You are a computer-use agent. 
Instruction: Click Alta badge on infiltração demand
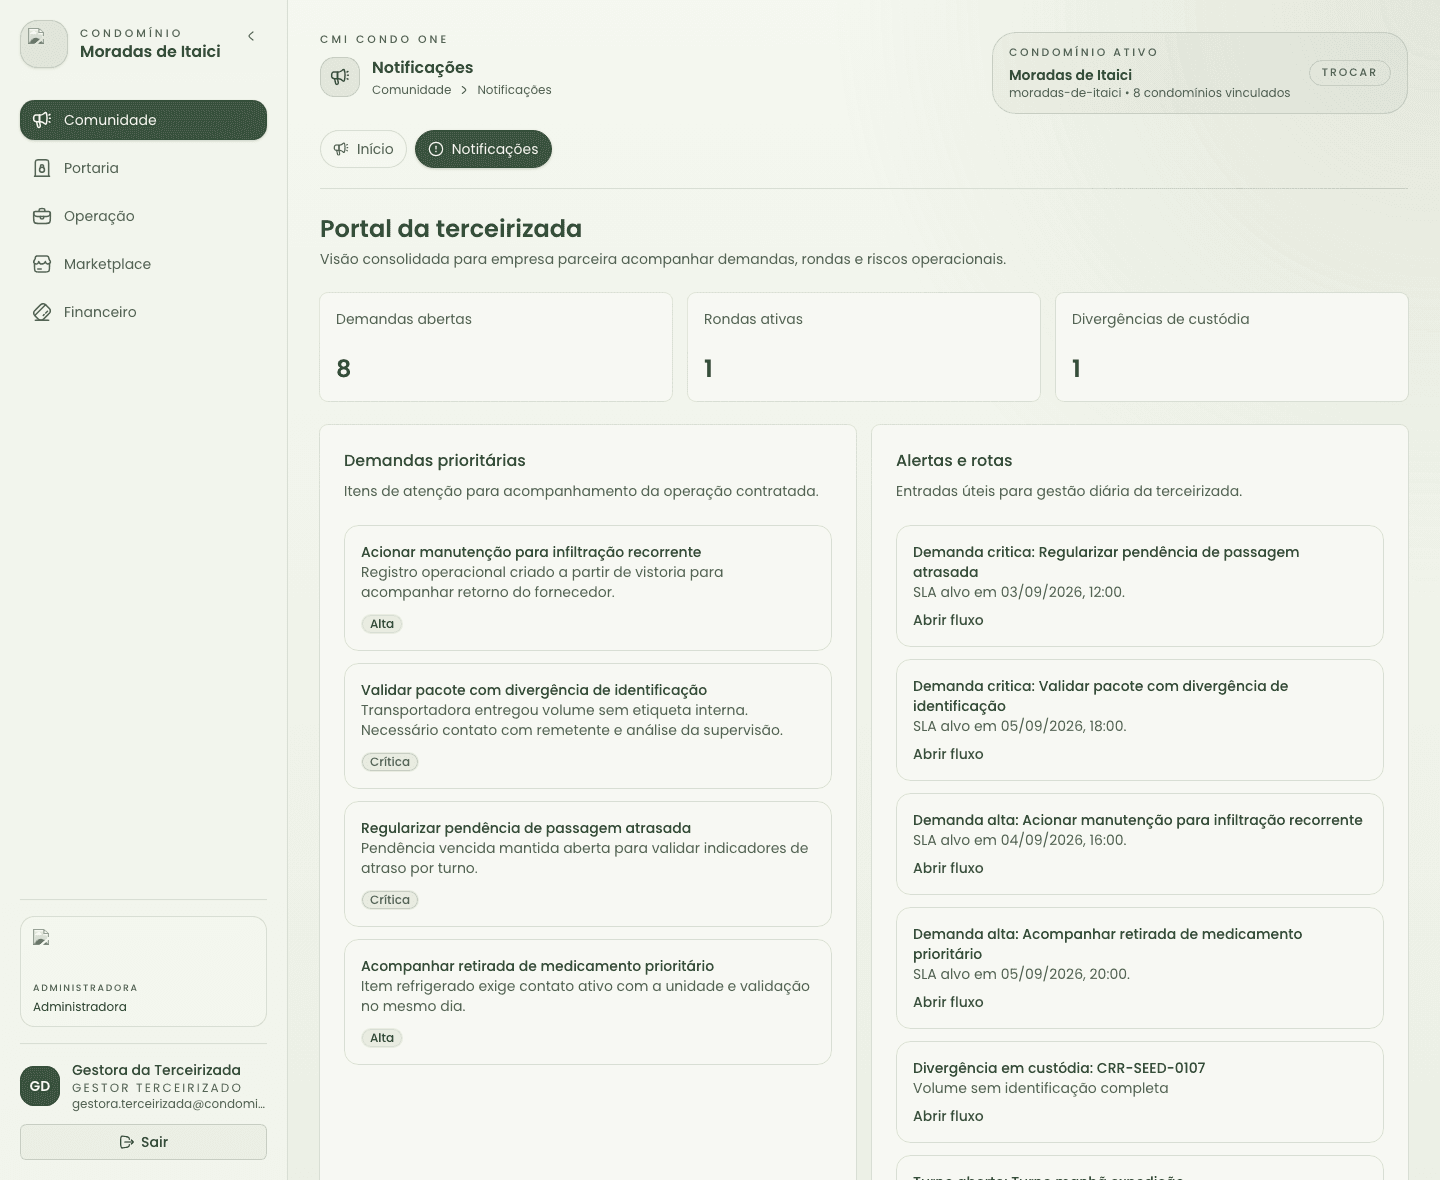[x=382, y=624]
